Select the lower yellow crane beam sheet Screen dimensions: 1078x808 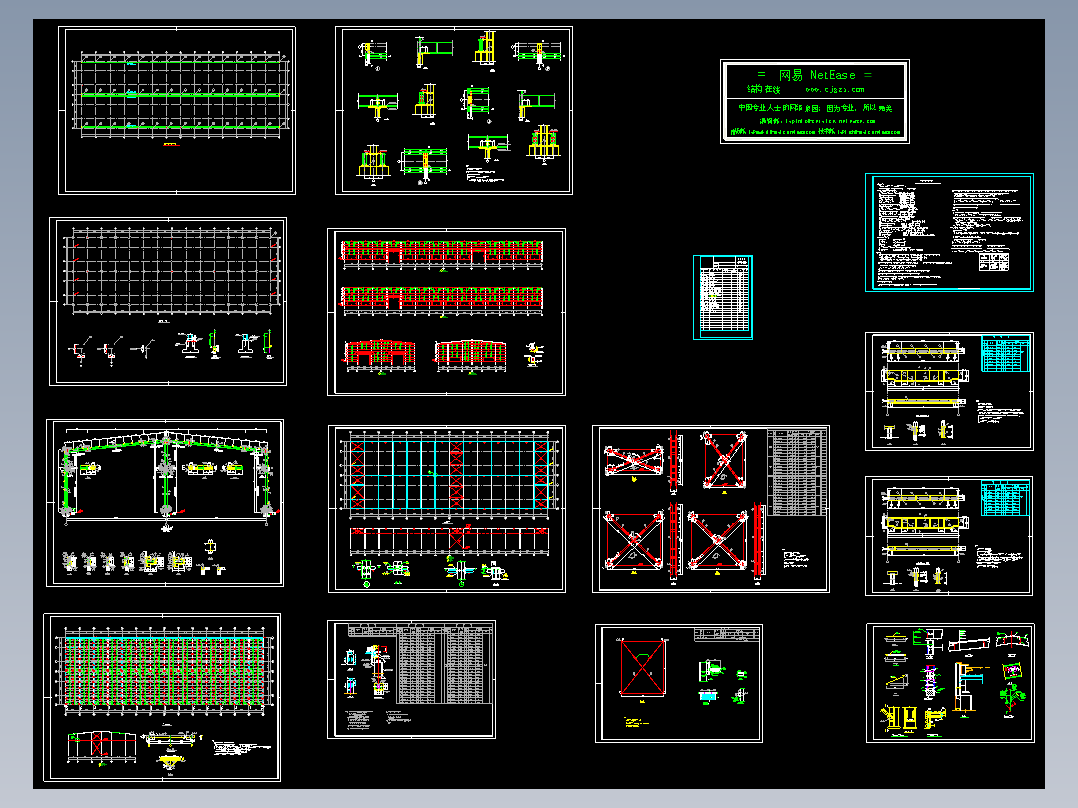click(949, 536)
